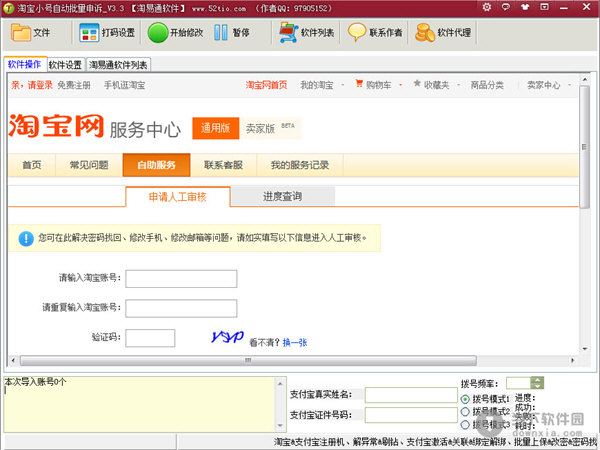The width and height of the screenshot is (600, 450).
Task: Click the 手机逛淘宝 link
Action: (x=125, y=85)
